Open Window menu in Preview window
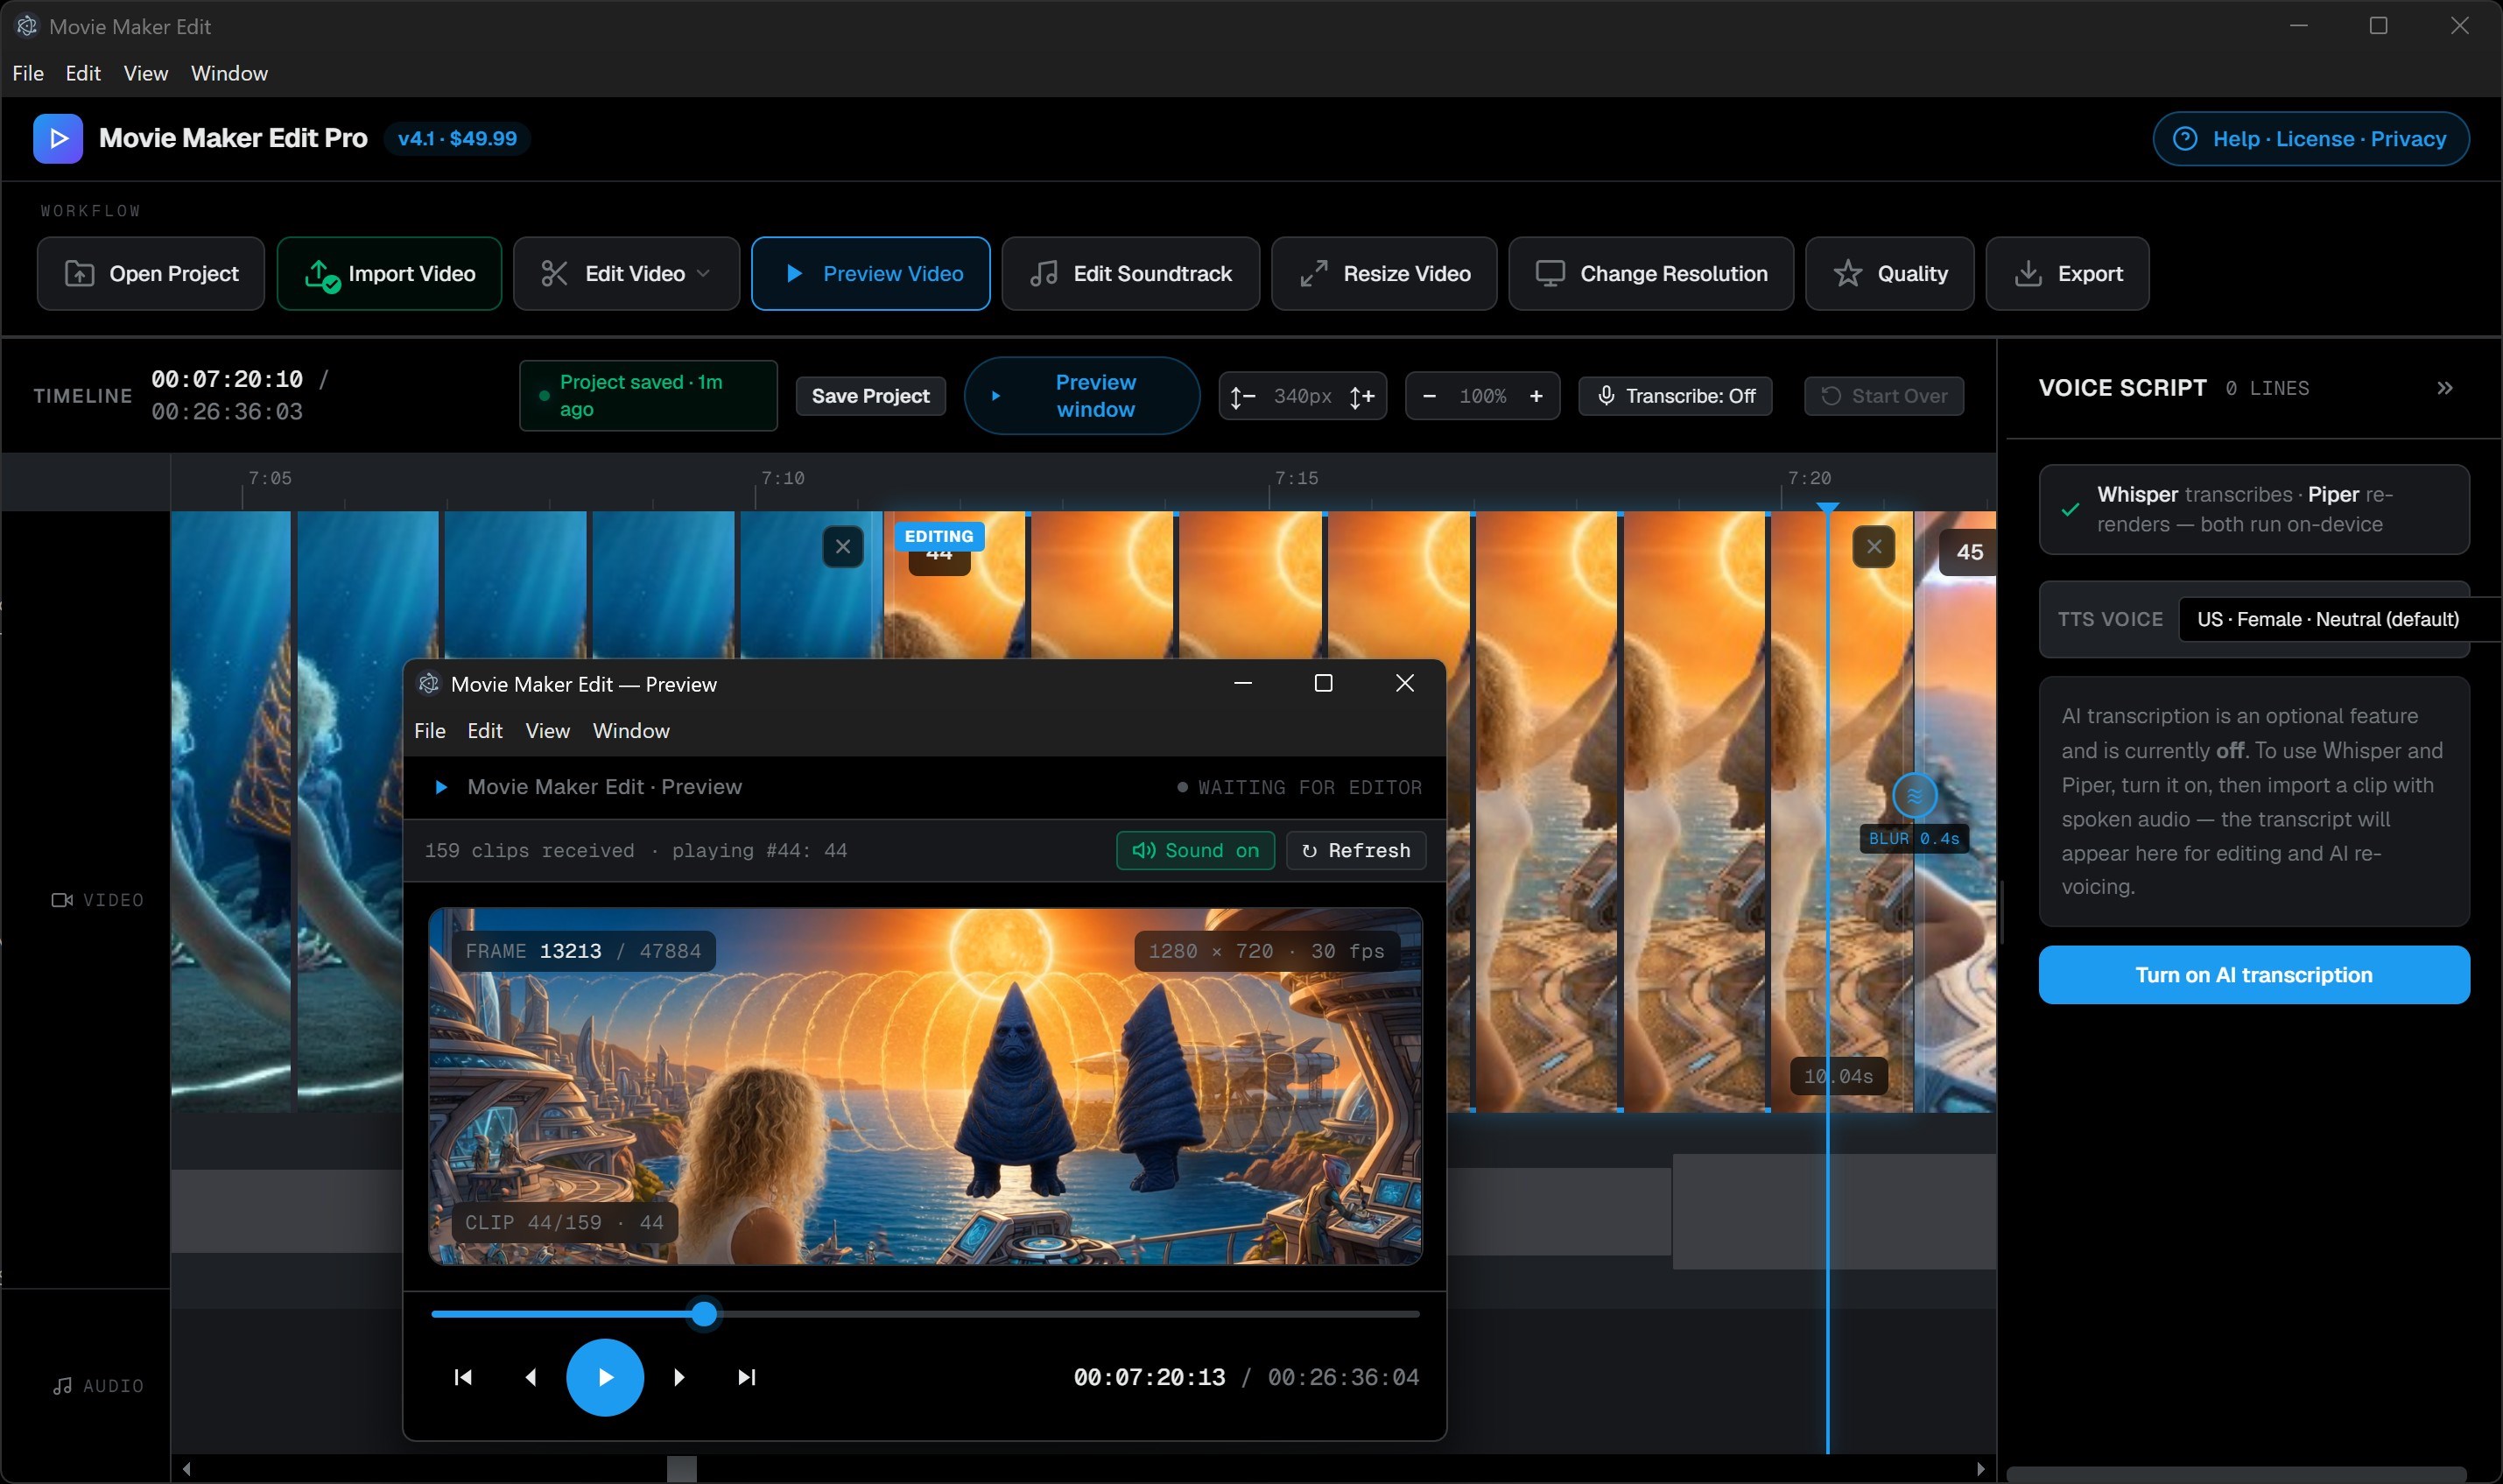Screen dimensions: 2503x1484 click(631, 731)
